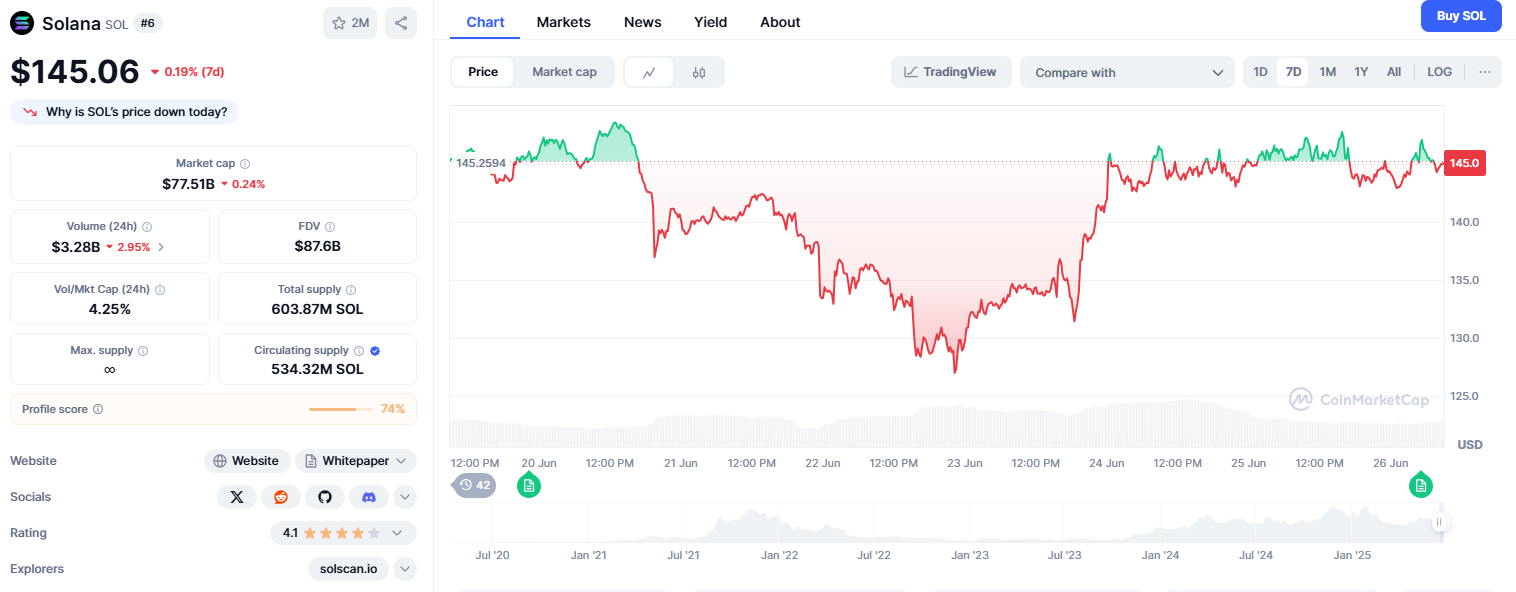Viewport: 1516px width, 592px height.
Task: Set chart range to All
Action: [1394, 72]
